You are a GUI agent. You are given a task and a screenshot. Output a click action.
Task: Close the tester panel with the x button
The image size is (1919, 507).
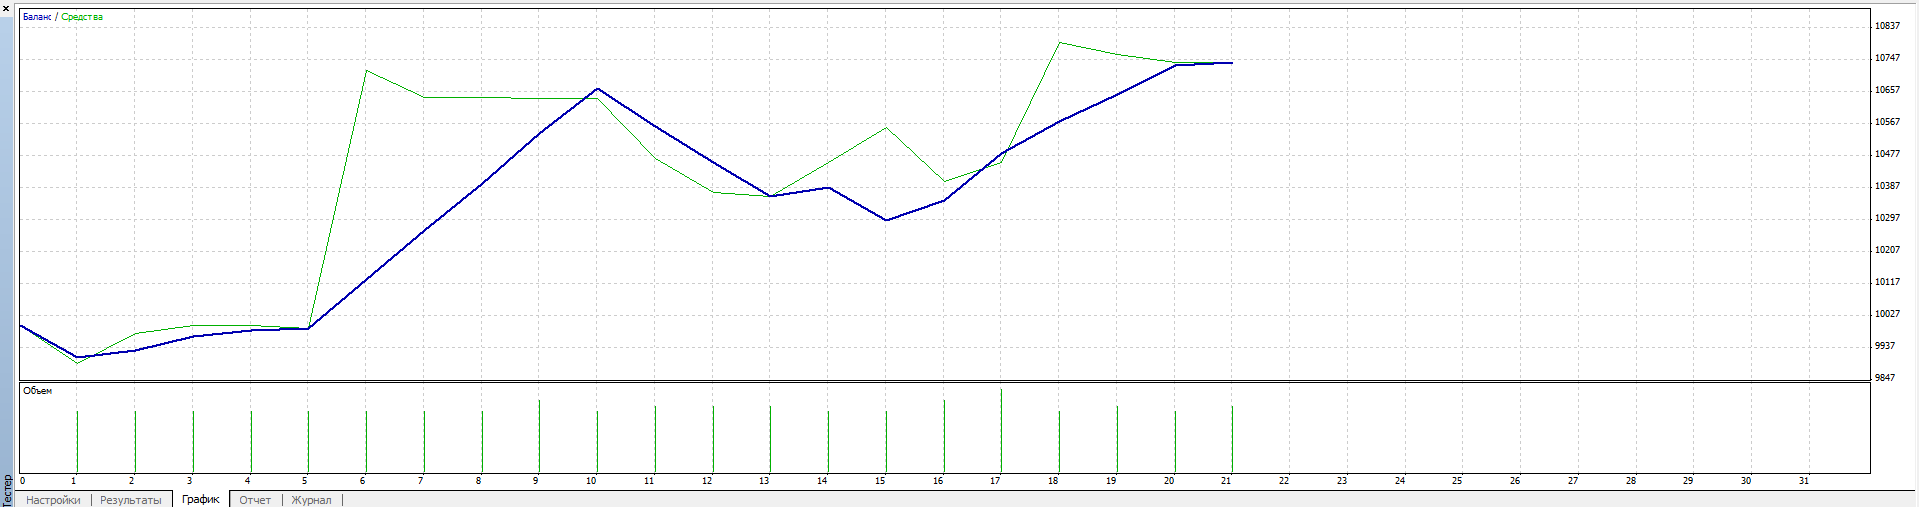click(x=6, y=8)
